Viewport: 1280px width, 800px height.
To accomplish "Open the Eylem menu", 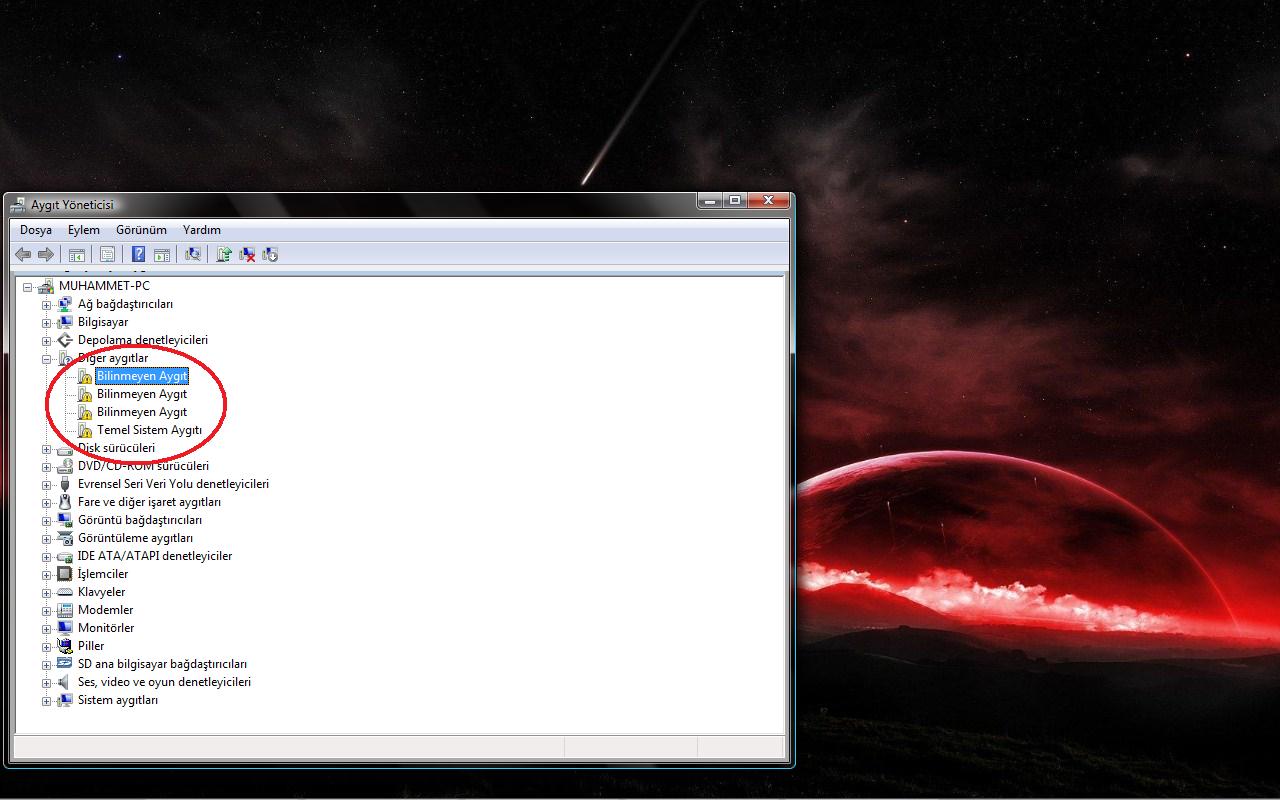I will [x=84, y=230].
